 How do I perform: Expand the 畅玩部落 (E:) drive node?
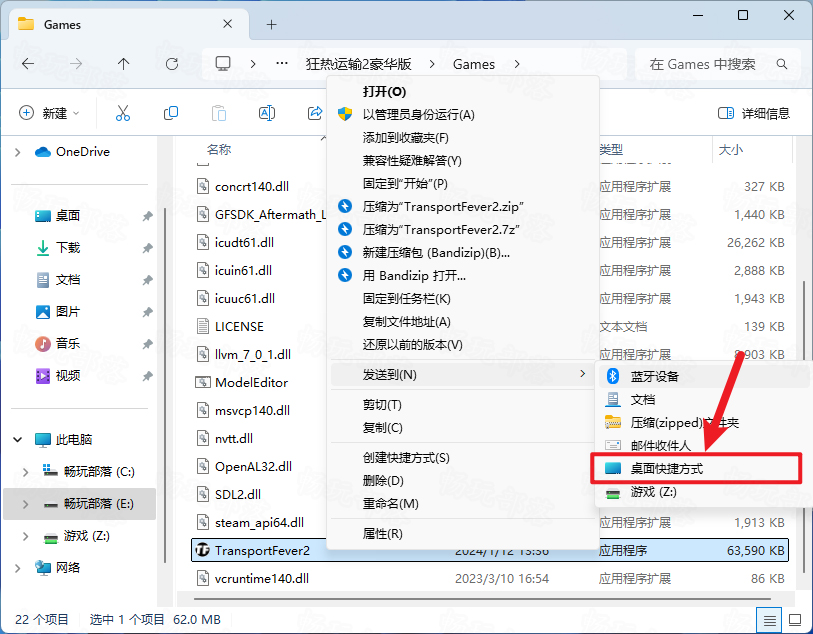click(25, 504)
